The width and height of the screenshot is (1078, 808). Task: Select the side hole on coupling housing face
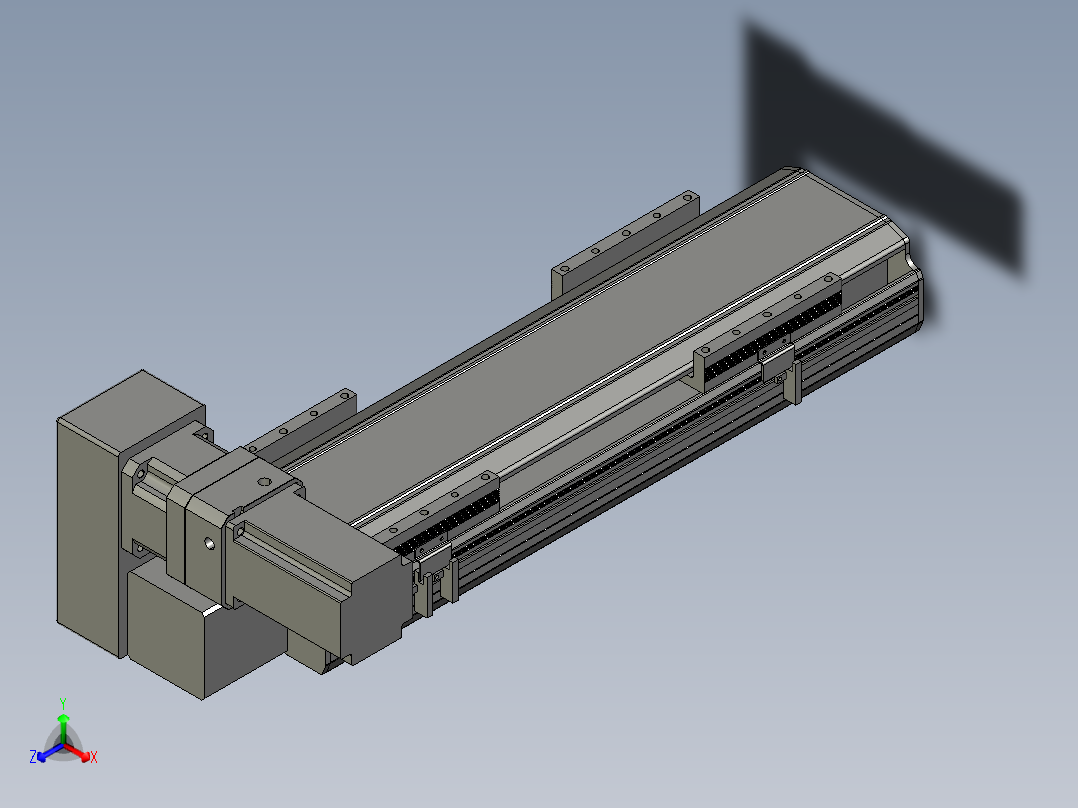pyautogui.click(x=210, y=544)
